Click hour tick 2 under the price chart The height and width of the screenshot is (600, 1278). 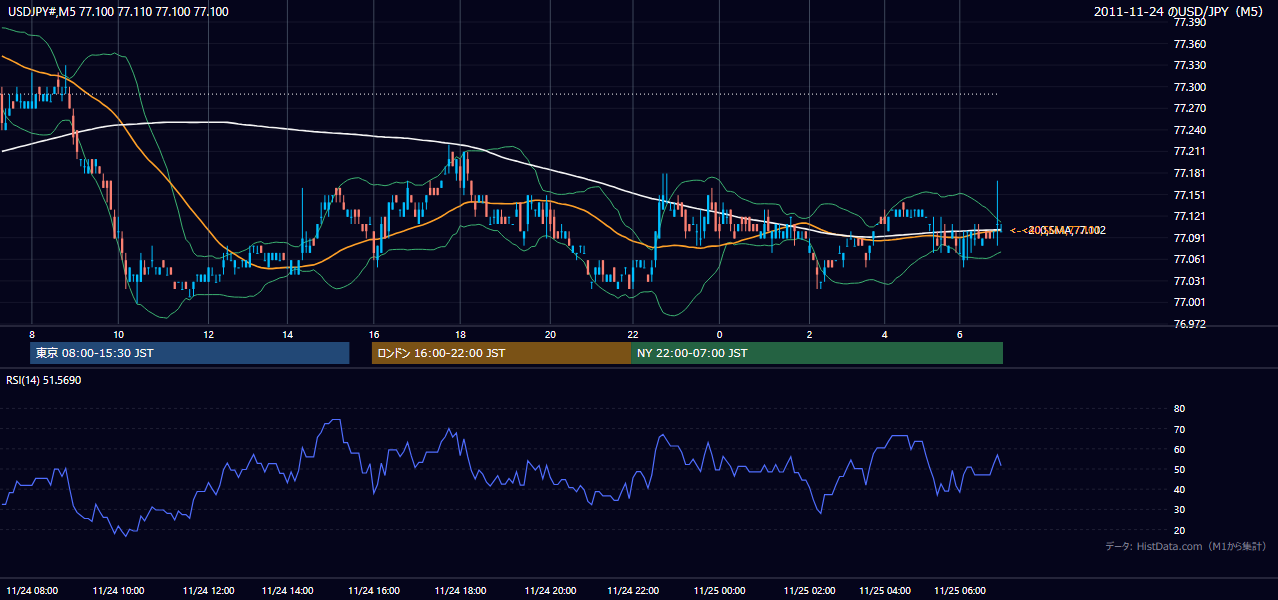coord(810,334)
